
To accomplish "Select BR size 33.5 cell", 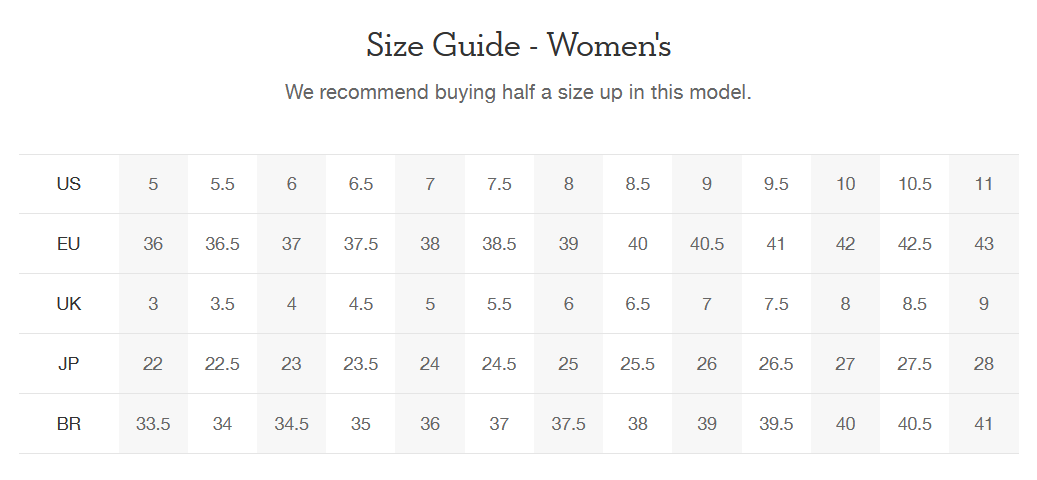I will [153, 424].
